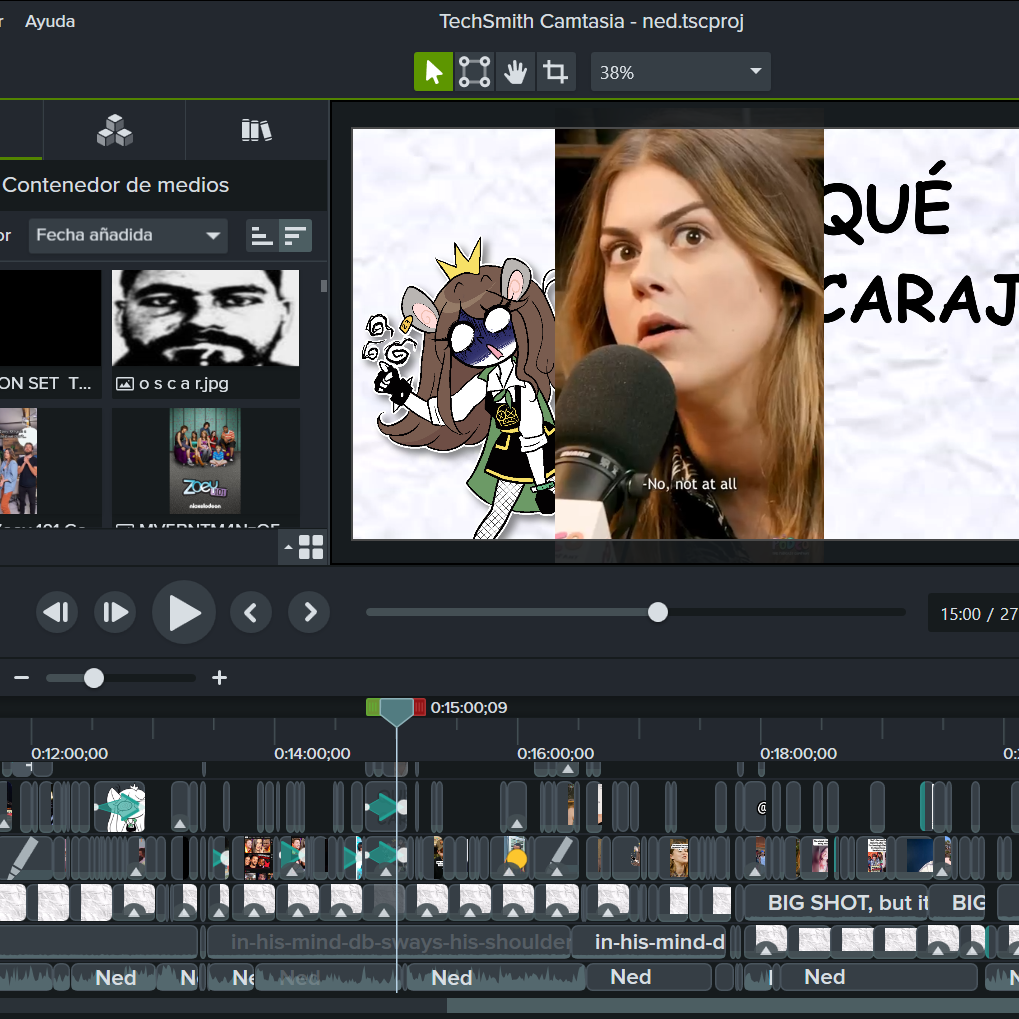Activate the Pan hand tool
The width and height of the screenshot is (1019, 1019).
click(515, 72)
